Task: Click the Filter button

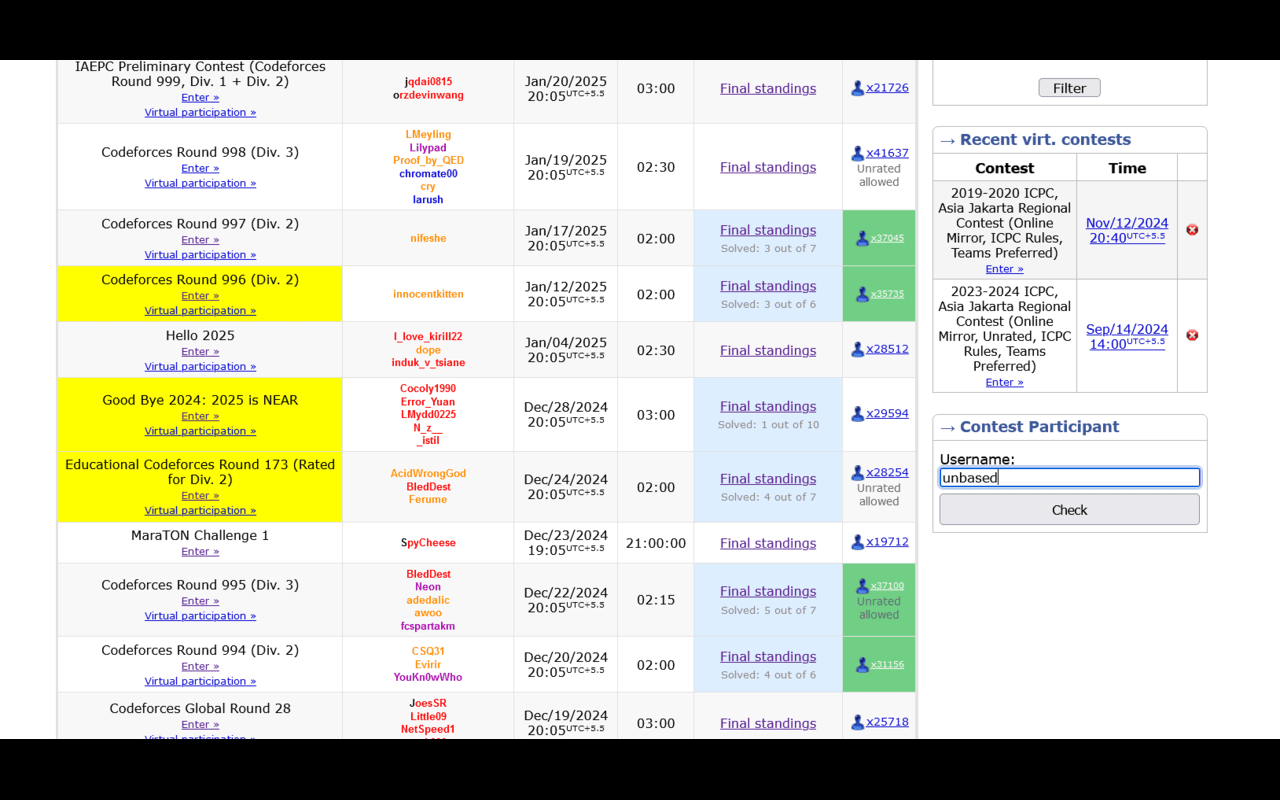Action: [1069, 88]
